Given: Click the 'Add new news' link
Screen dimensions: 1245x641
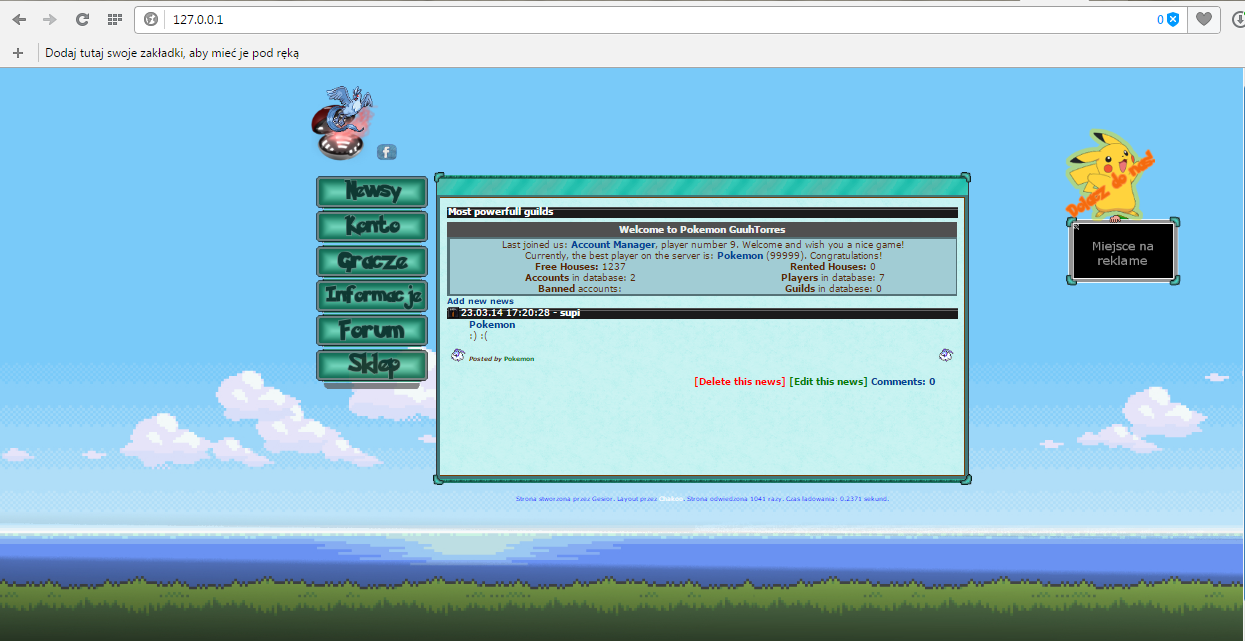Looking at the screenshot, I should pyautogui.click(x=480, y=301).
